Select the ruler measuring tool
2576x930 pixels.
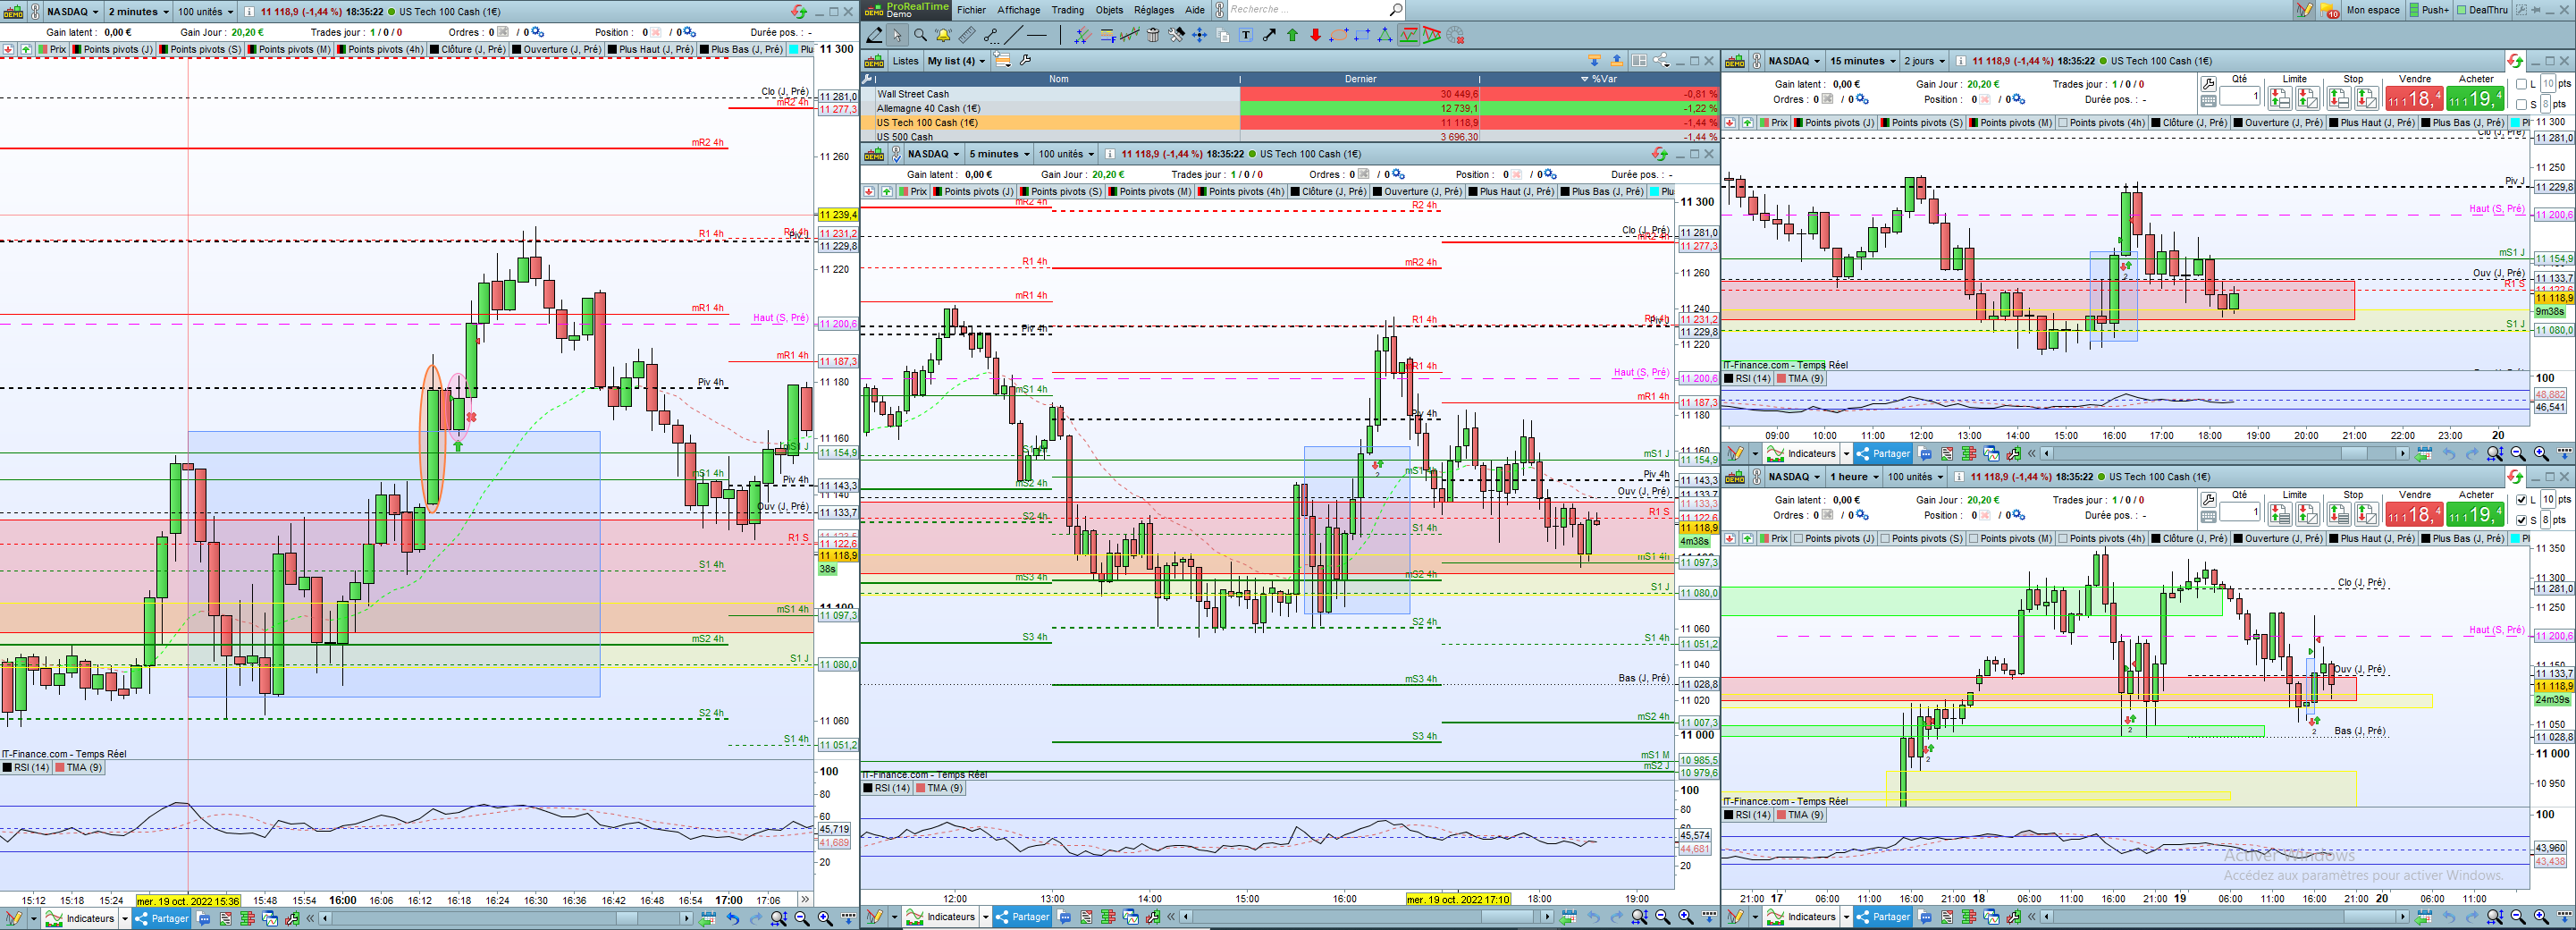point(967,36)
